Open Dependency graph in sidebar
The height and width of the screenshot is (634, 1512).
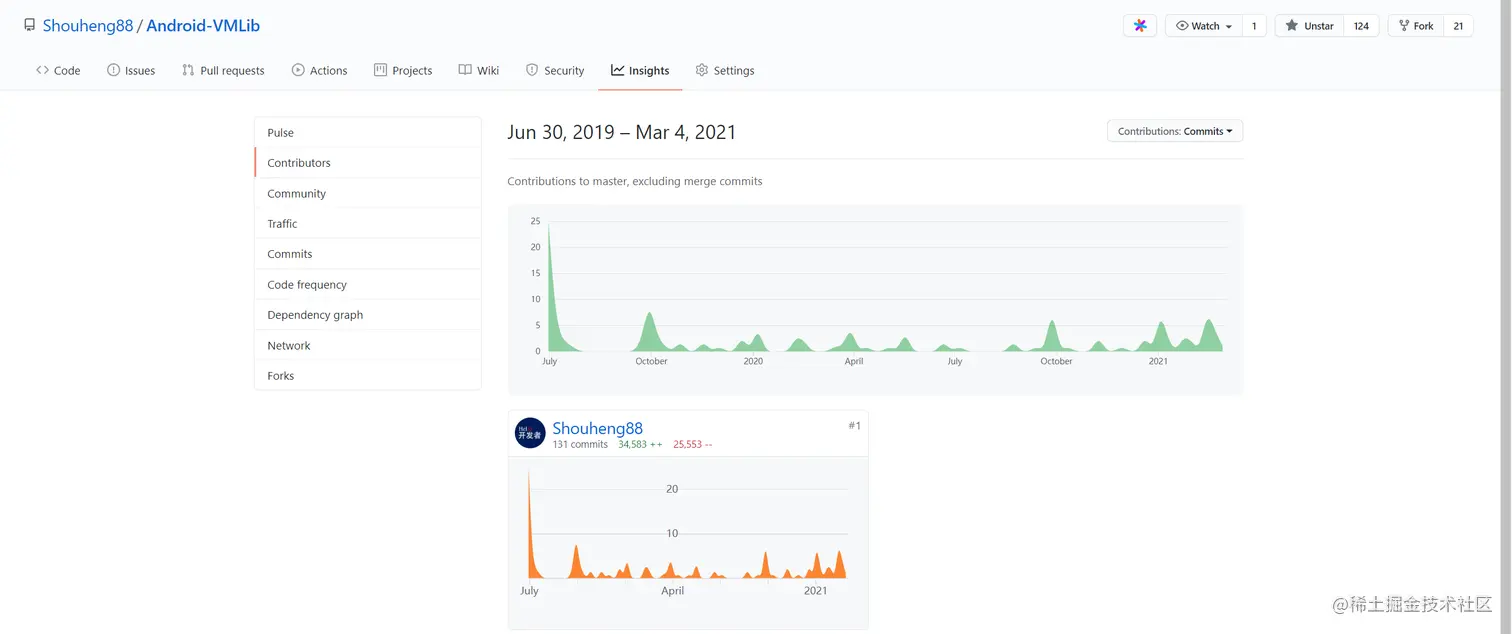(368, 315)
